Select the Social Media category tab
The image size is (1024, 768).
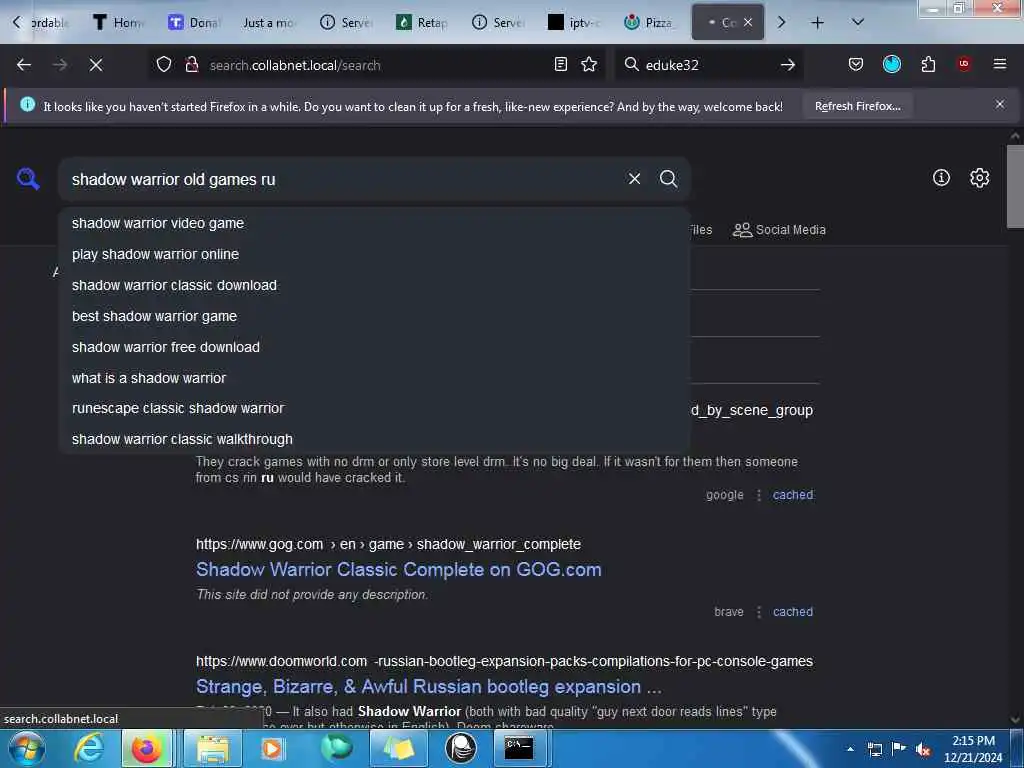pos(779,230)
